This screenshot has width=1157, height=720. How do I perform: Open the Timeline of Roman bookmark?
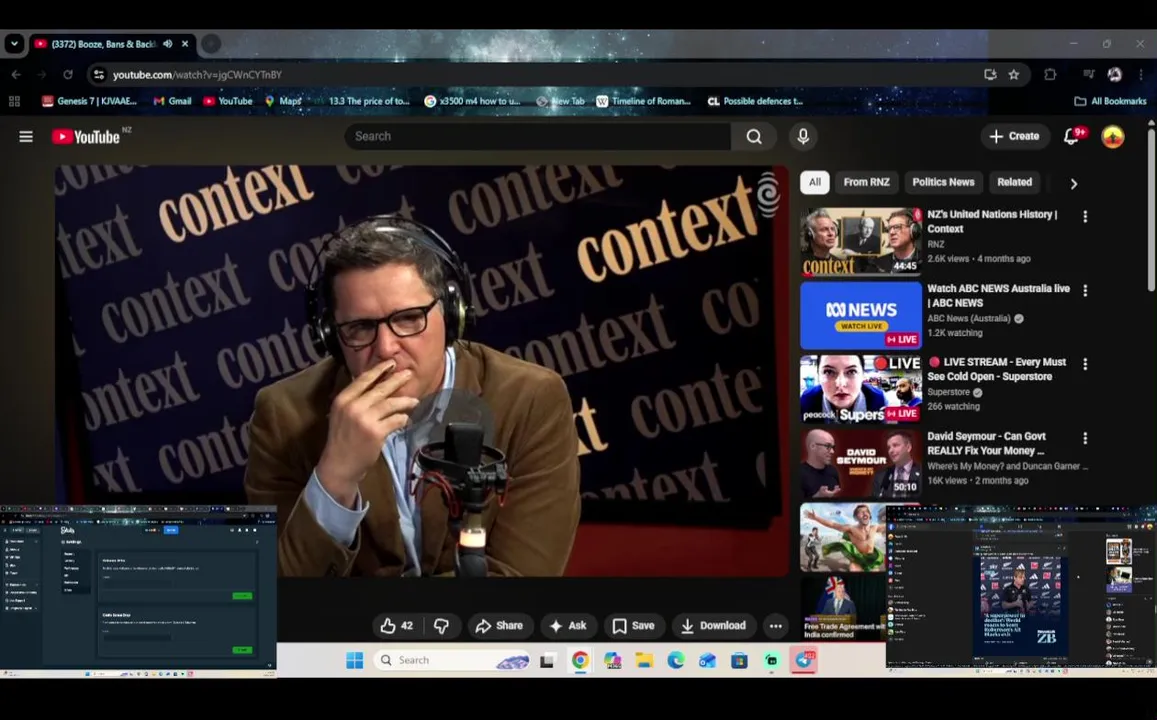(643, 101)
